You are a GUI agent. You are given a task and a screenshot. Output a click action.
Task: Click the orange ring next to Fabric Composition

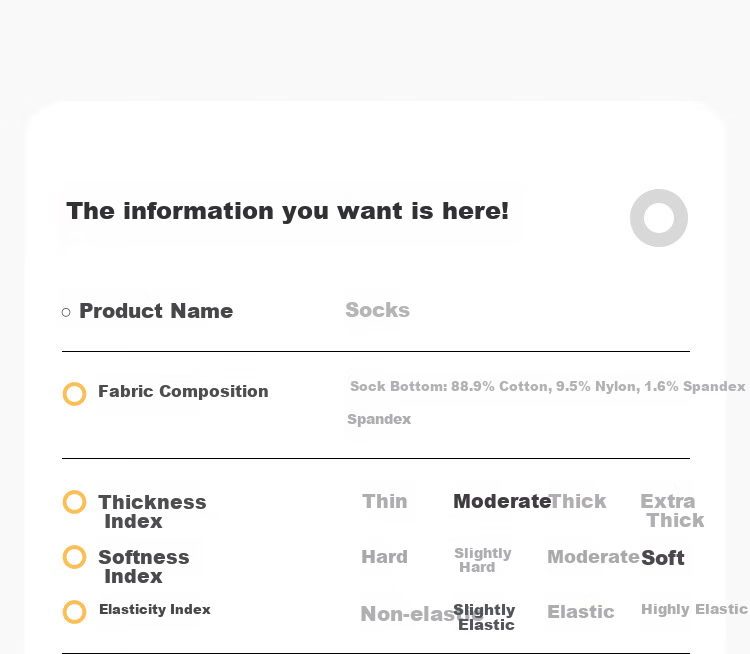tap(75, 394)
